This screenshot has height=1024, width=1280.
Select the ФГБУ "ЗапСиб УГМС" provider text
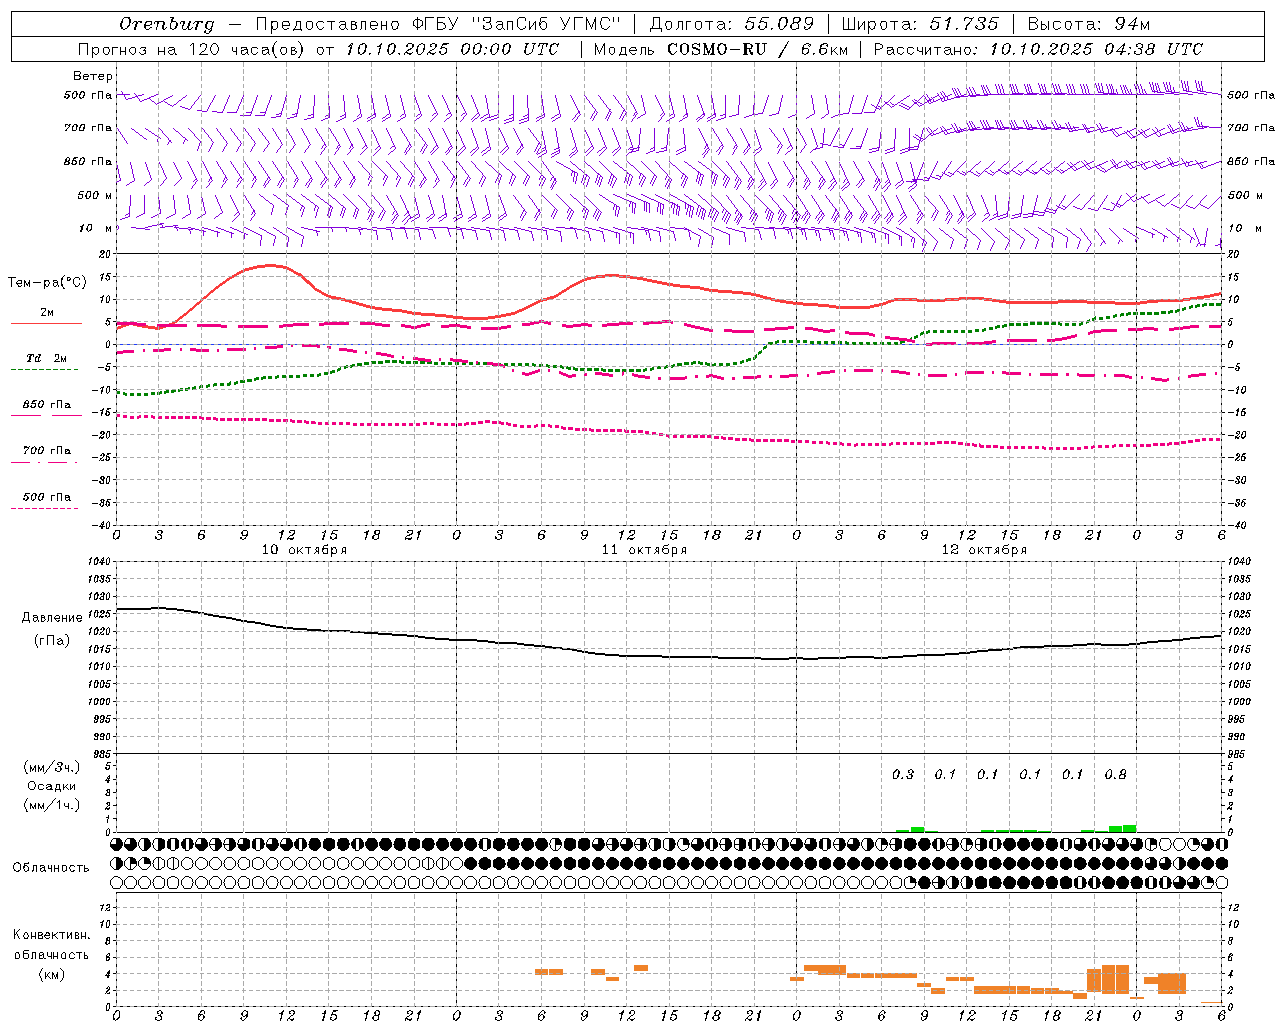(x=517, y=24)
